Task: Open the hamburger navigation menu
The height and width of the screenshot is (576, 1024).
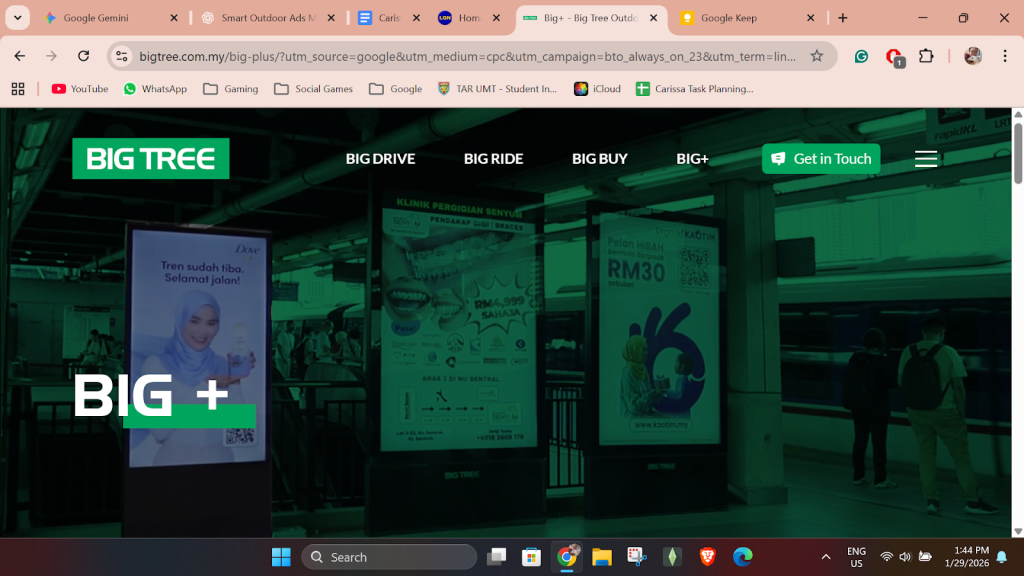Action: tap(925, 159)
